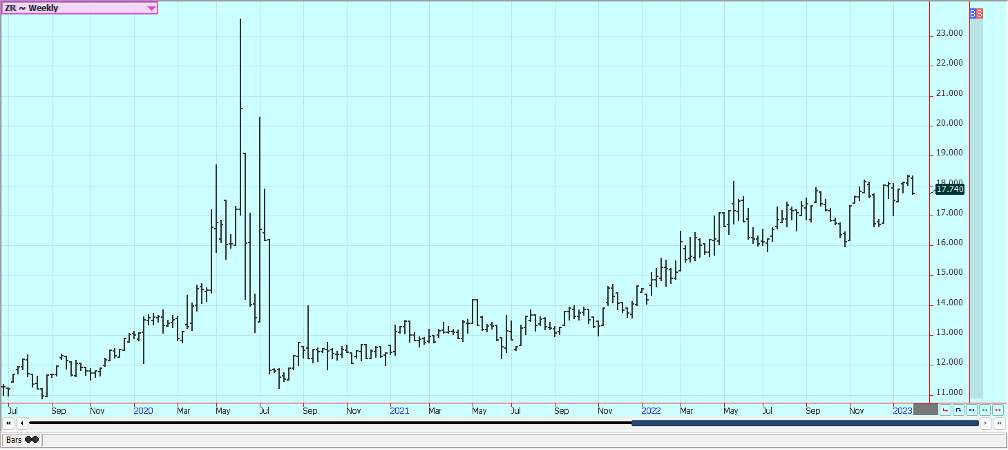Jump to chart start with double-left arrow
Image resolution: width=1008 pixels, height=450 pixels.
(9, 423)
